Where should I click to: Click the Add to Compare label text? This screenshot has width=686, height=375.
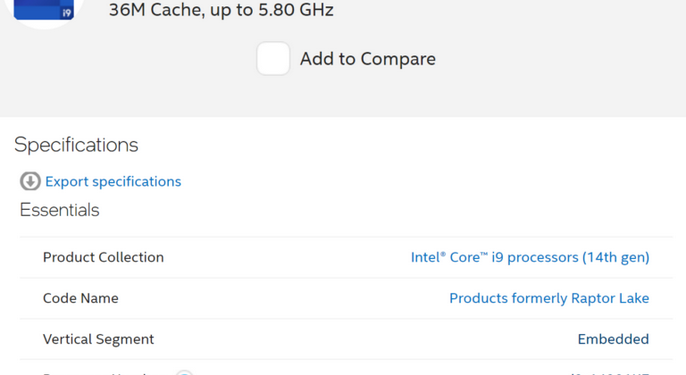(x=368, y=59)
